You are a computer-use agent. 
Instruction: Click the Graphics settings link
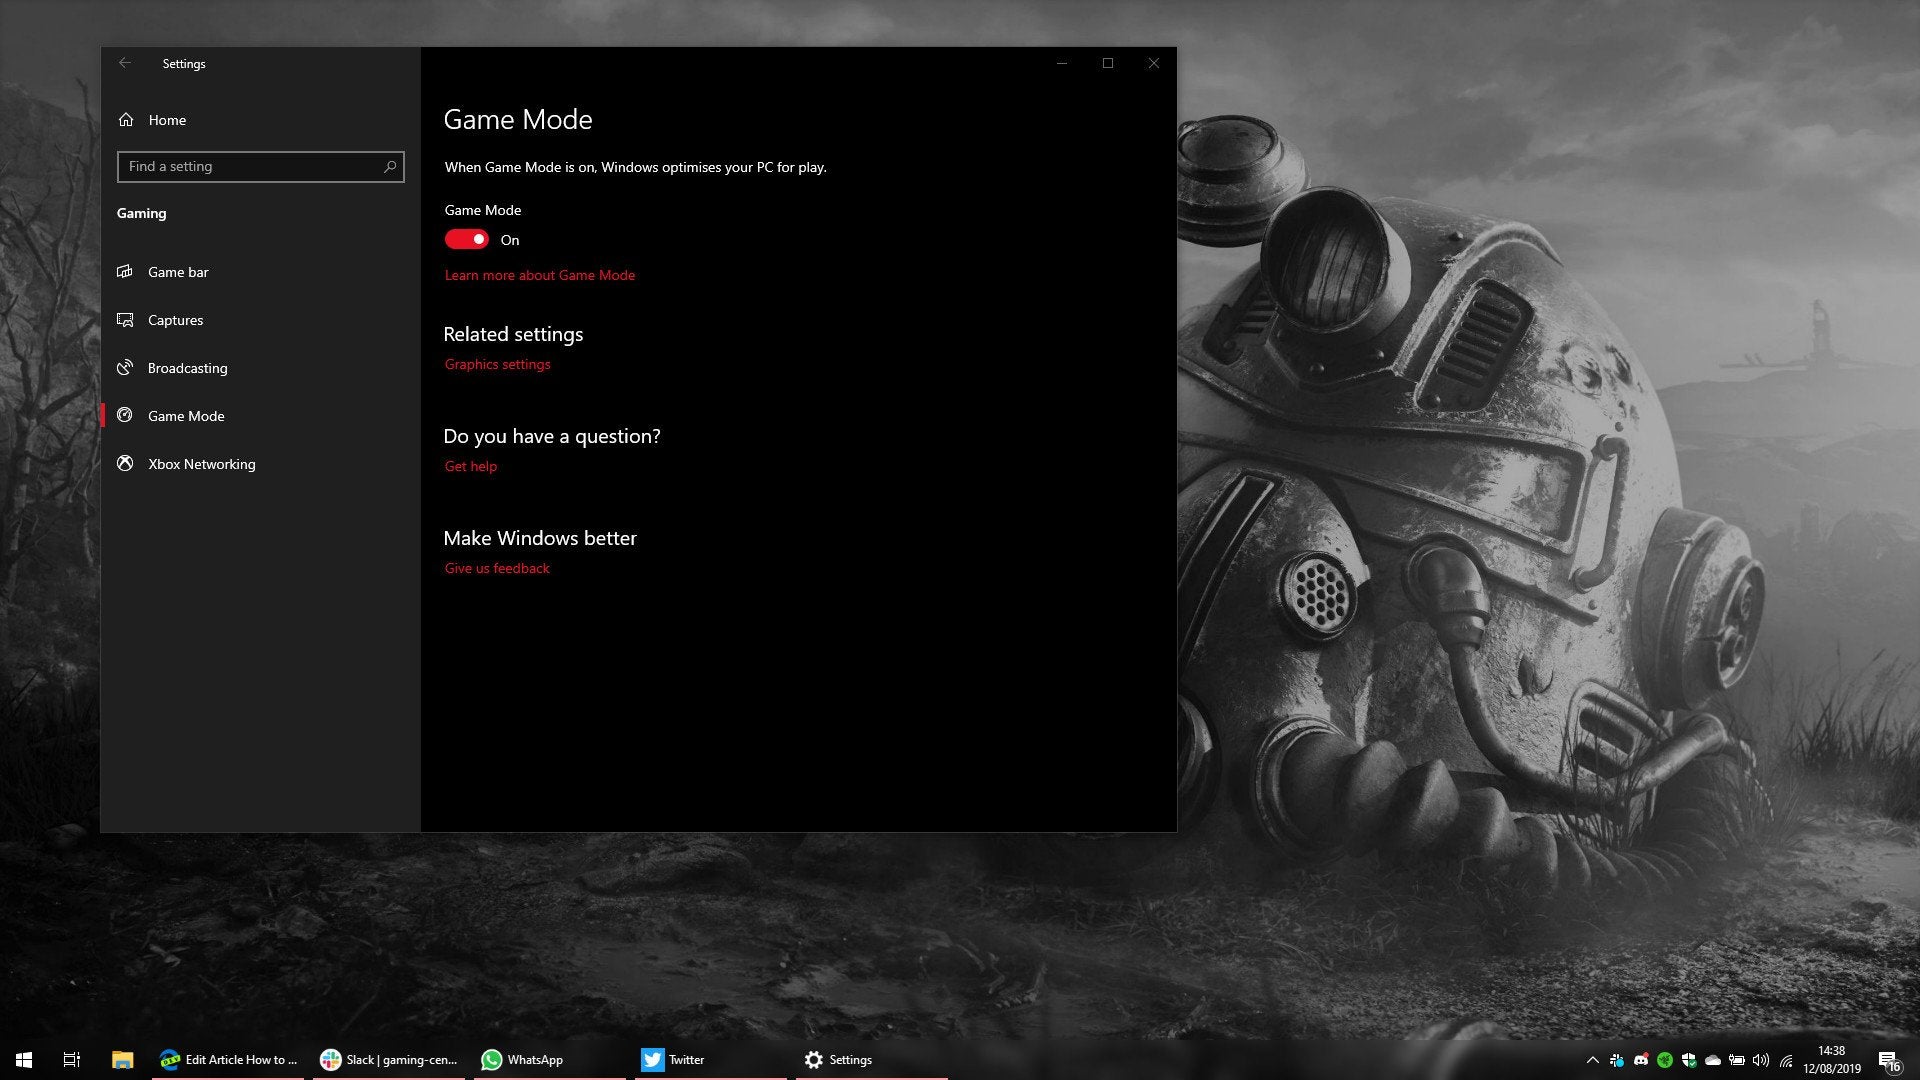497,364
